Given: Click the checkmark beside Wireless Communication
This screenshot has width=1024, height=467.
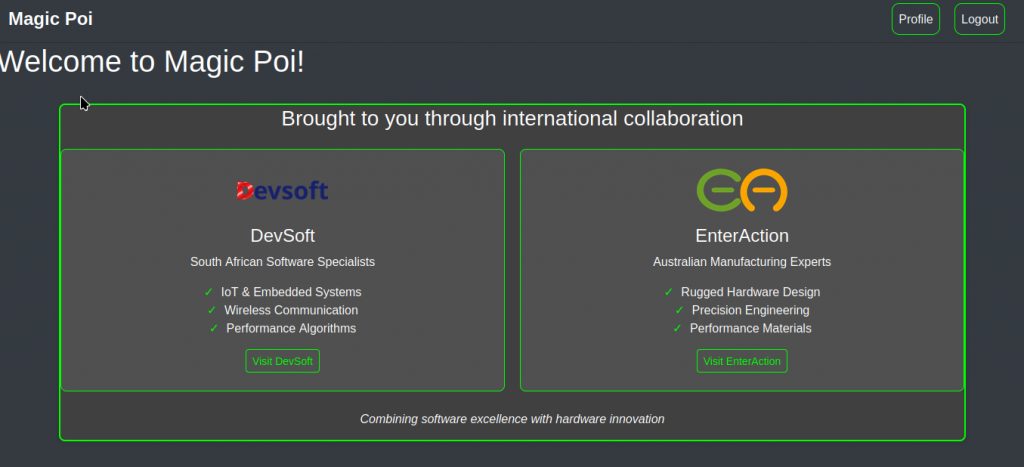Looking at the screenshot, I should 212,310.
